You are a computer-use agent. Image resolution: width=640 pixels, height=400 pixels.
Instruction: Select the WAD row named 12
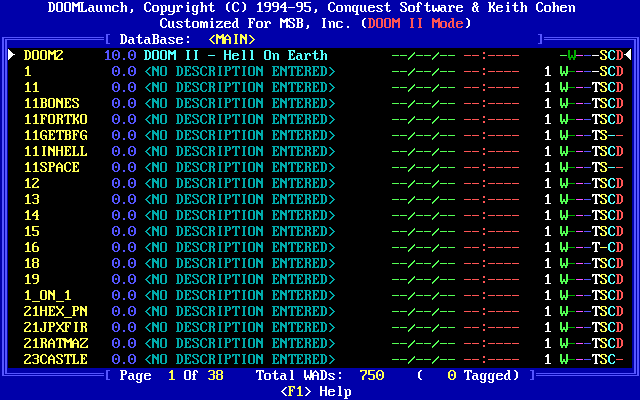[320, 183]
